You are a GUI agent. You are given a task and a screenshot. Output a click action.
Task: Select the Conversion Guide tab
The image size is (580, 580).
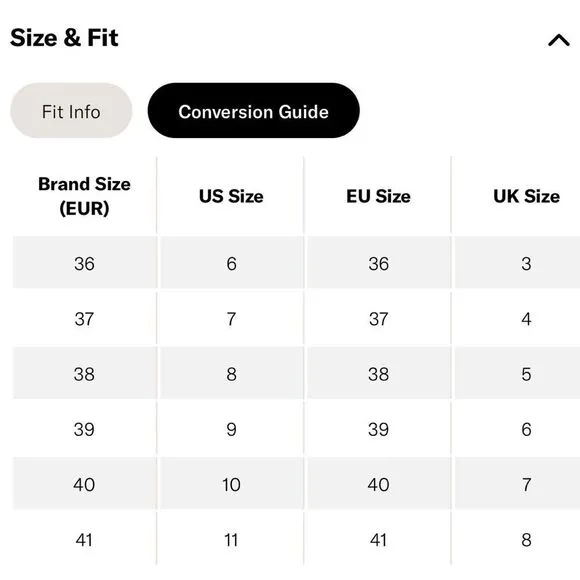click(x=253, y=111)
